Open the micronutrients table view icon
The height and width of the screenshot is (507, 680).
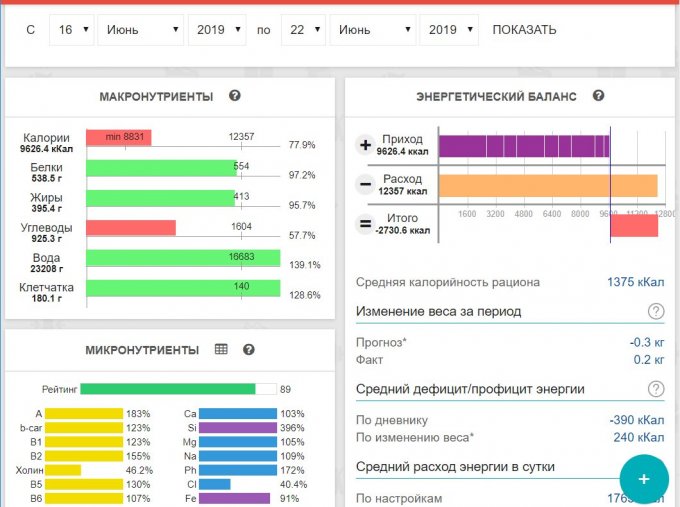pyautogui.click(x=221, y=350)
